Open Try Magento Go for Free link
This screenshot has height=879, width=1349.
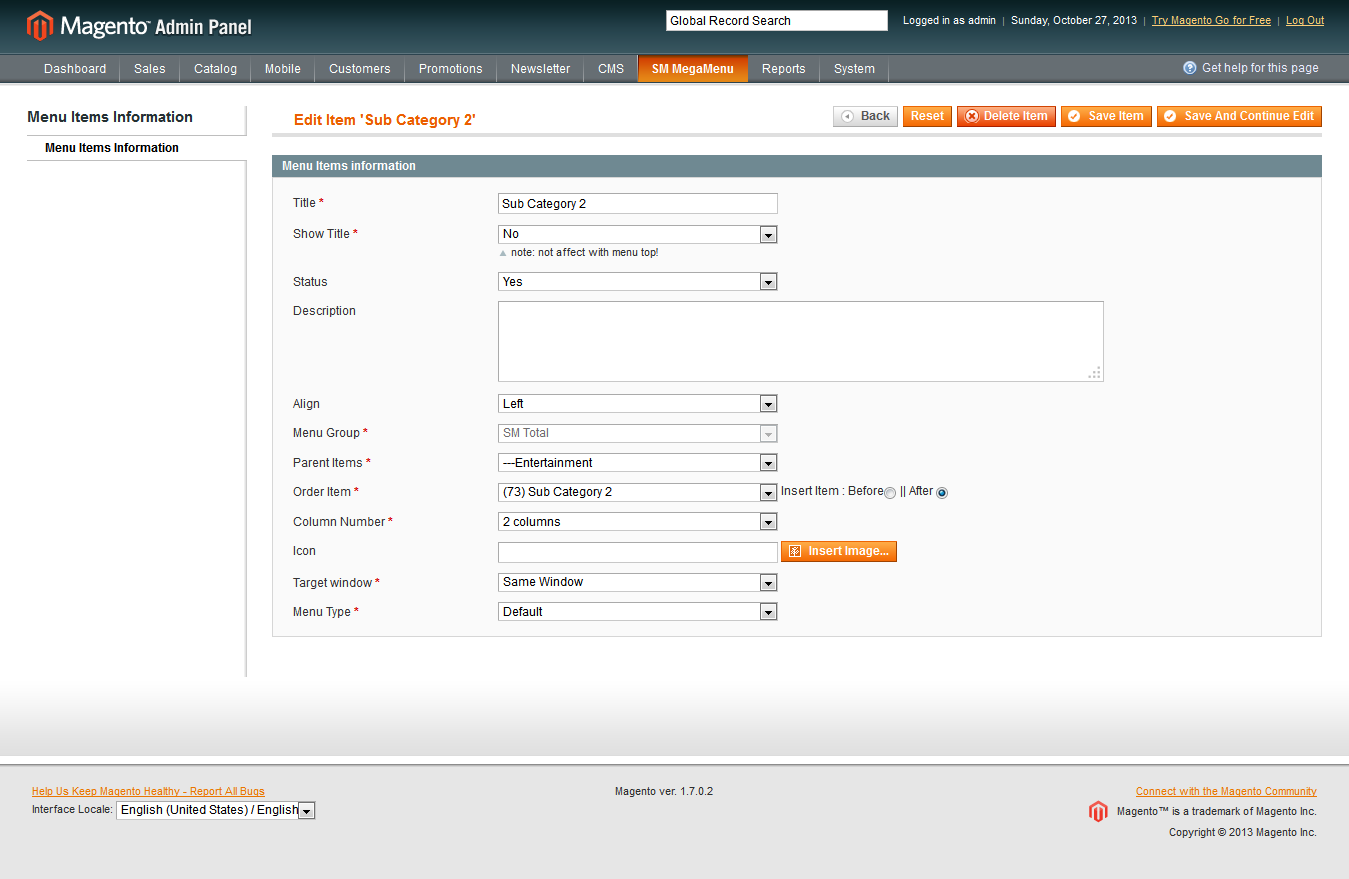click(x=1211, y=20)
